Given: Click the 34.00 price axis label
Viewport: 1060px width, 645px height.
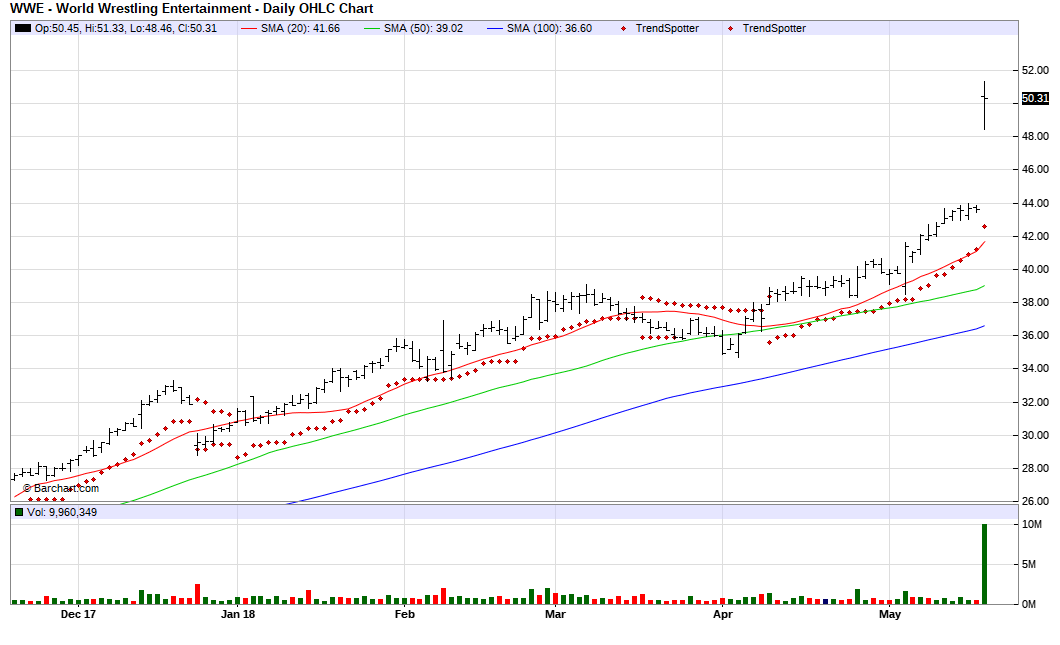Looking at the screenshot, I should [1035, 369].
